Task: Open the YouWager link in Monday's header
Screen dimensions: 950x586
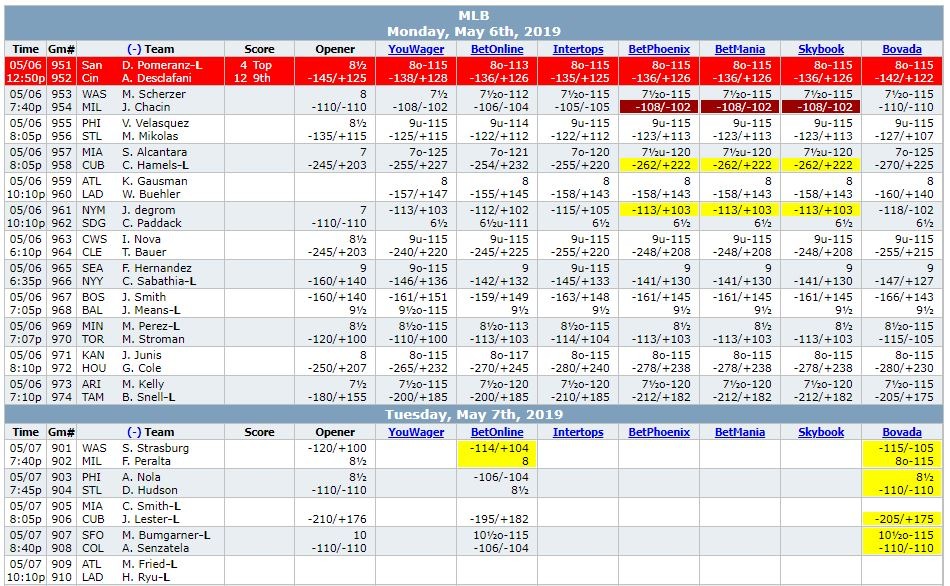Action: (x=416, y=49)
